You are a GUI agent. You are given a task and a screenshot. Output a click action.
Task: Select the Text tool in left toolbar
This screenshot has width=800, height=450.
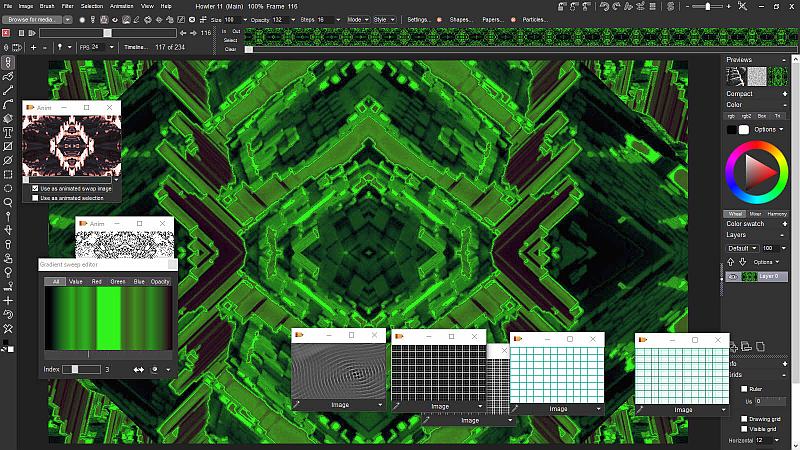pyautogui.click(x=8, y=132)
